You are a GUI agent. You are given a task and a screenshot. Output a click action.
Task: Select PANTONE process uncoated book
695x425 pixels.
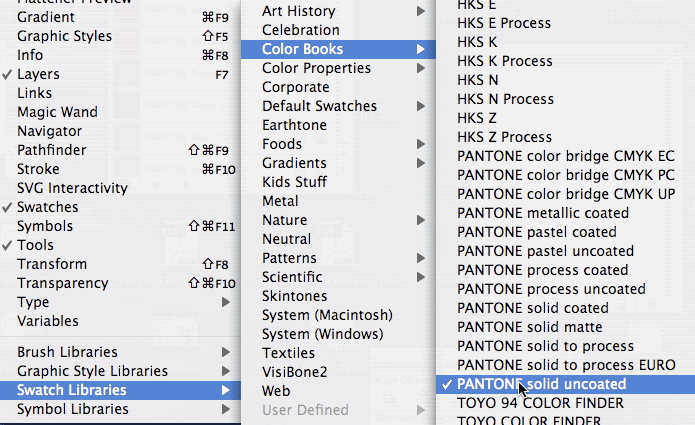[566, 289]
